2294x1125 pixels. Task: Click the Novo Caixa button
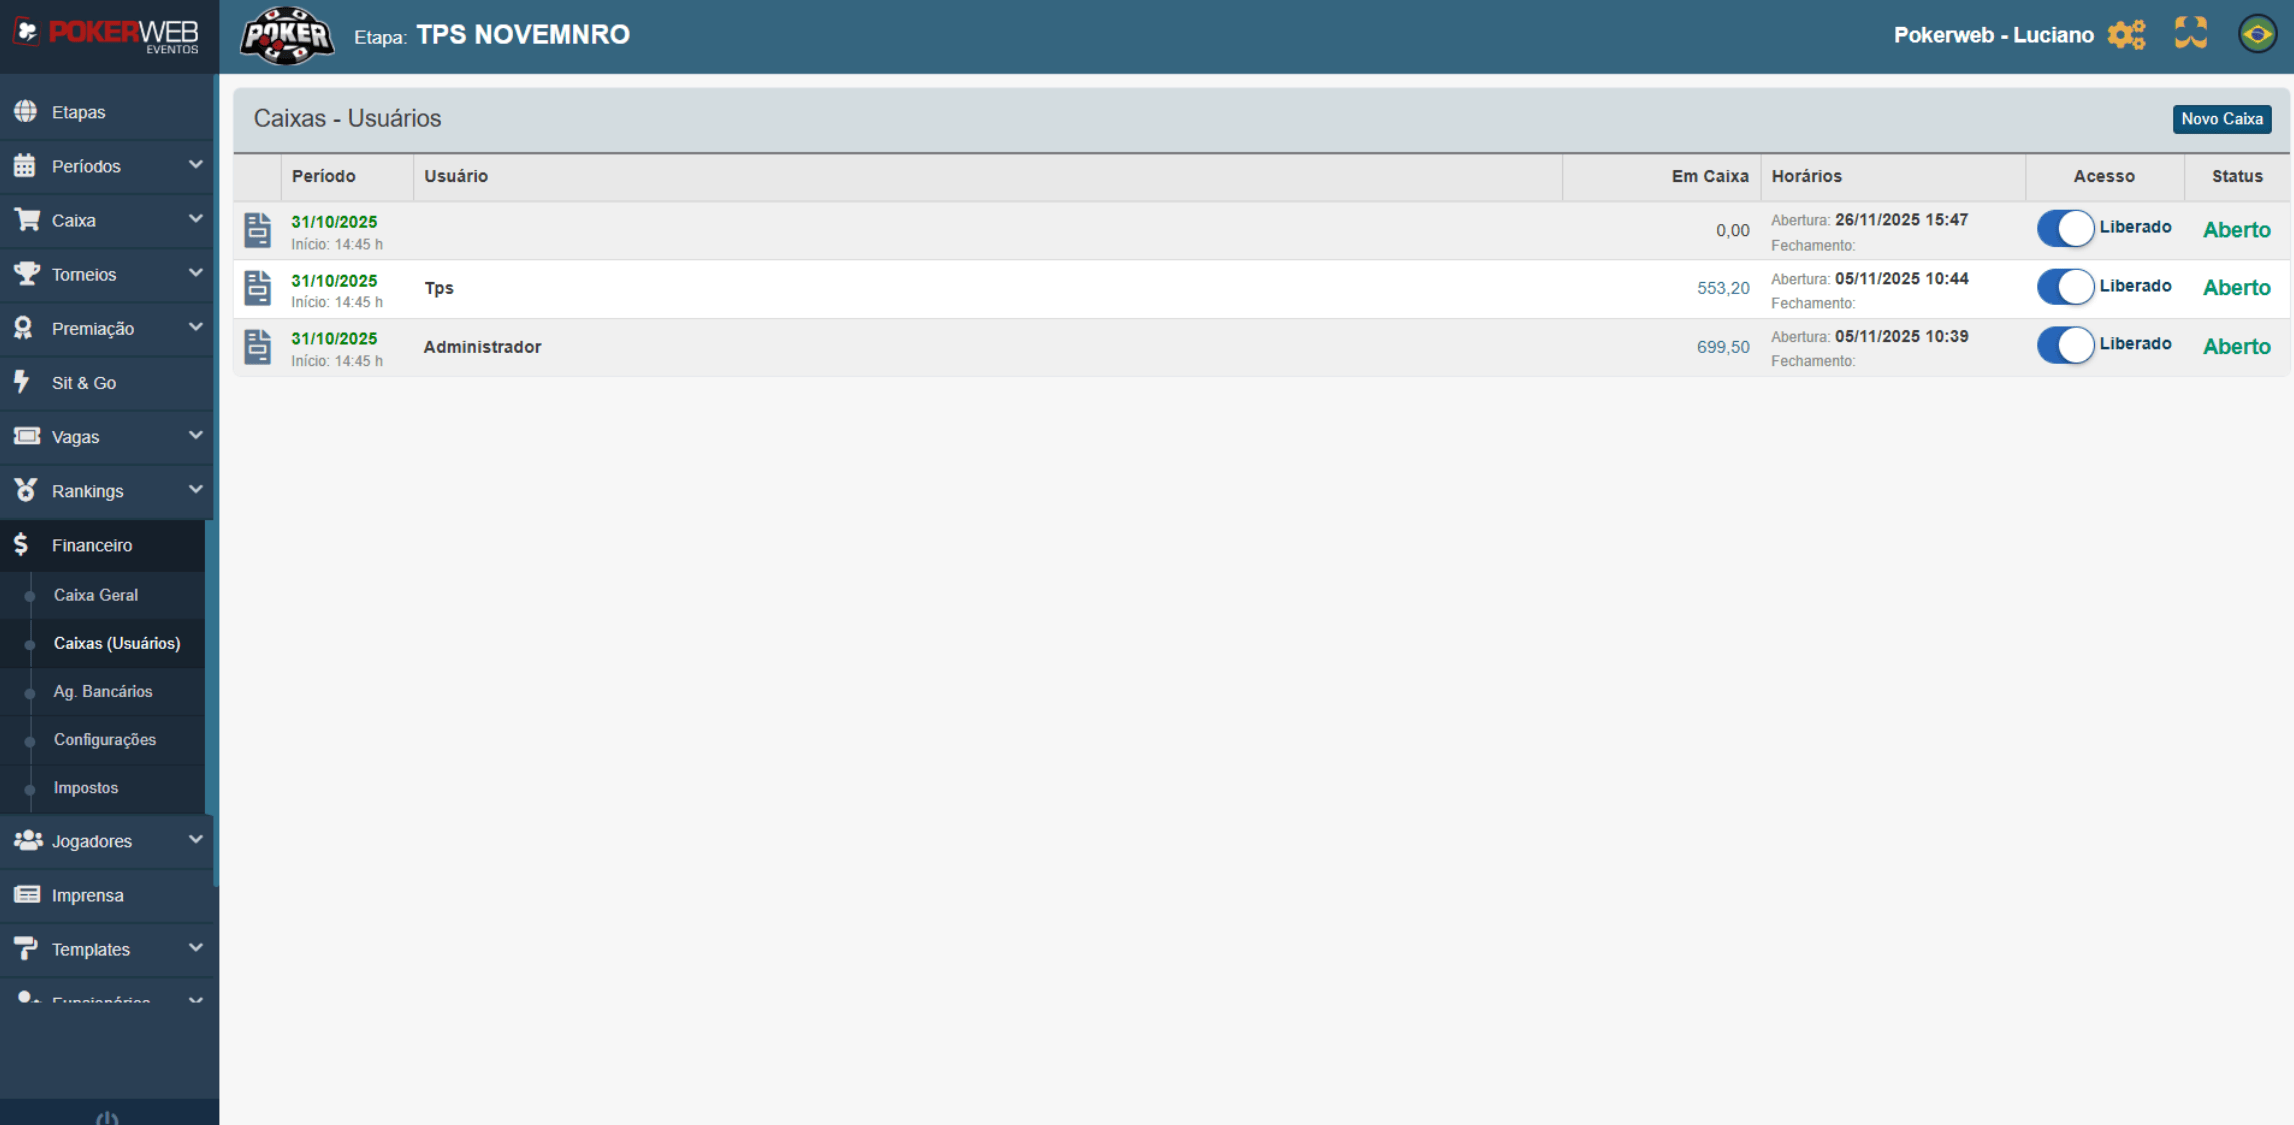(2221, 119)
